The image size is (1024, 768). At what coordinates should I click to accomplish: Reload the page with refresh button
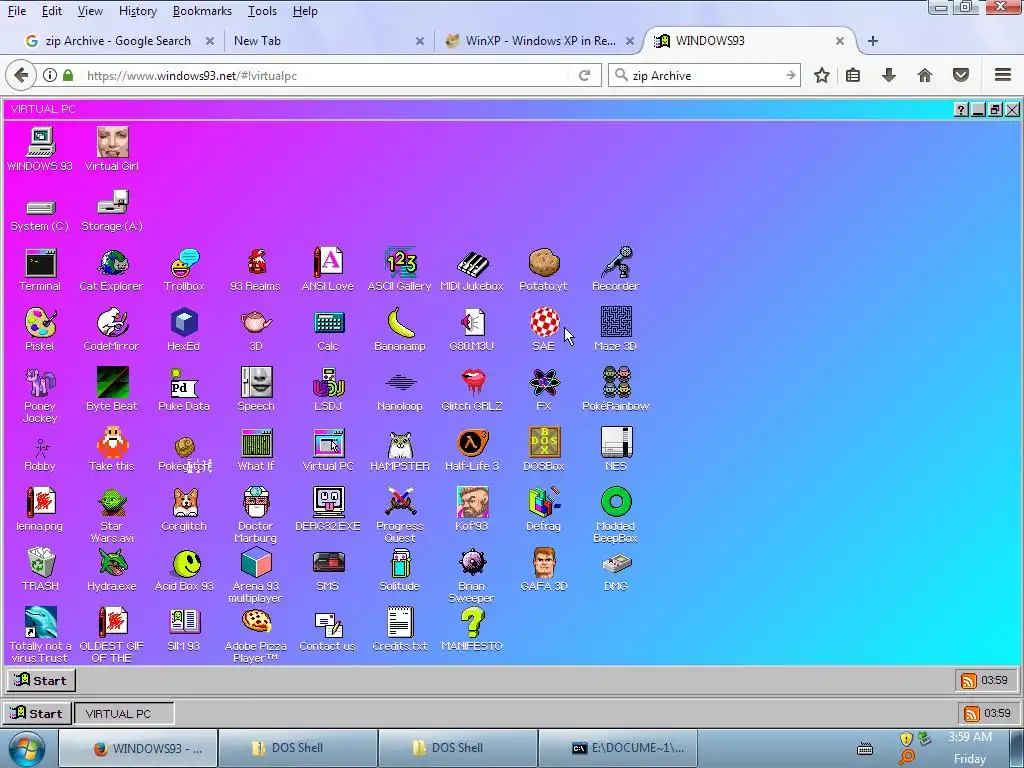click(x=584, y=75)
